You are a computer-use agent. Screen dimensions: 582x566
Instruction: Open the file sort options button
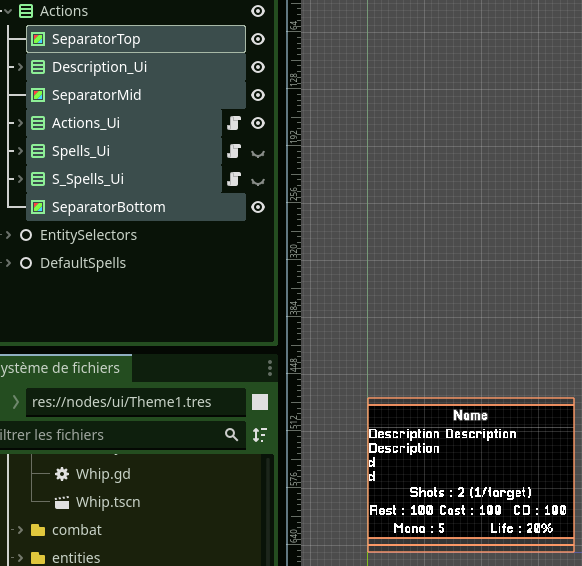click(260, 435)
